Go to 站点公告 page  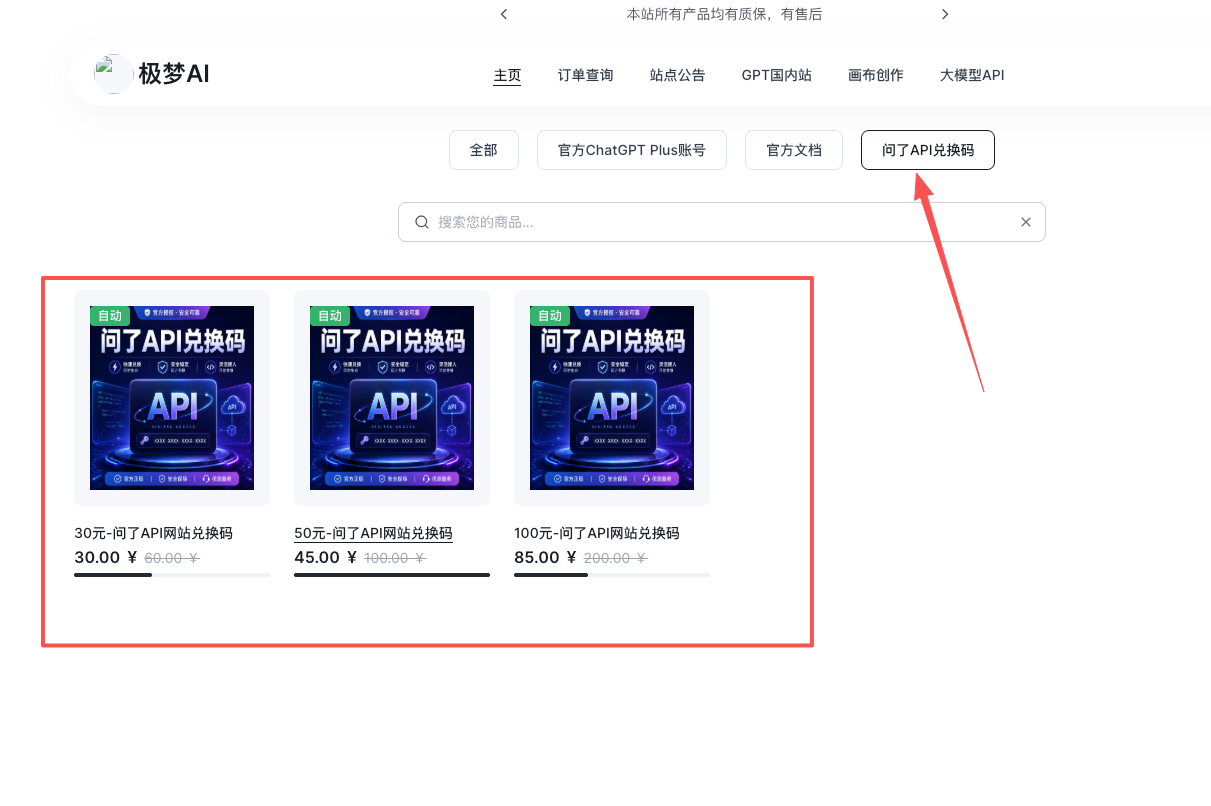[677, 75]
